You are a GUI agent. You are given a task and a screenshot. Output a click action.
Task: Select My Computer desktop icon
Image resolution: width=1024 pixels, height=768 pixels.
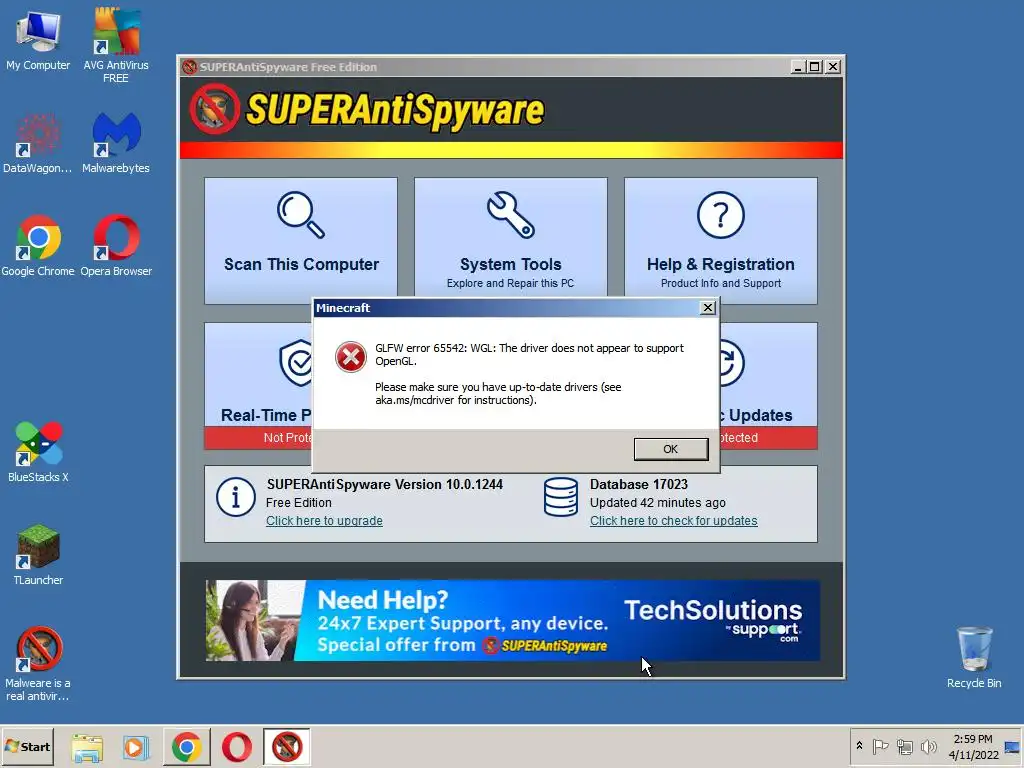[38, 41]
